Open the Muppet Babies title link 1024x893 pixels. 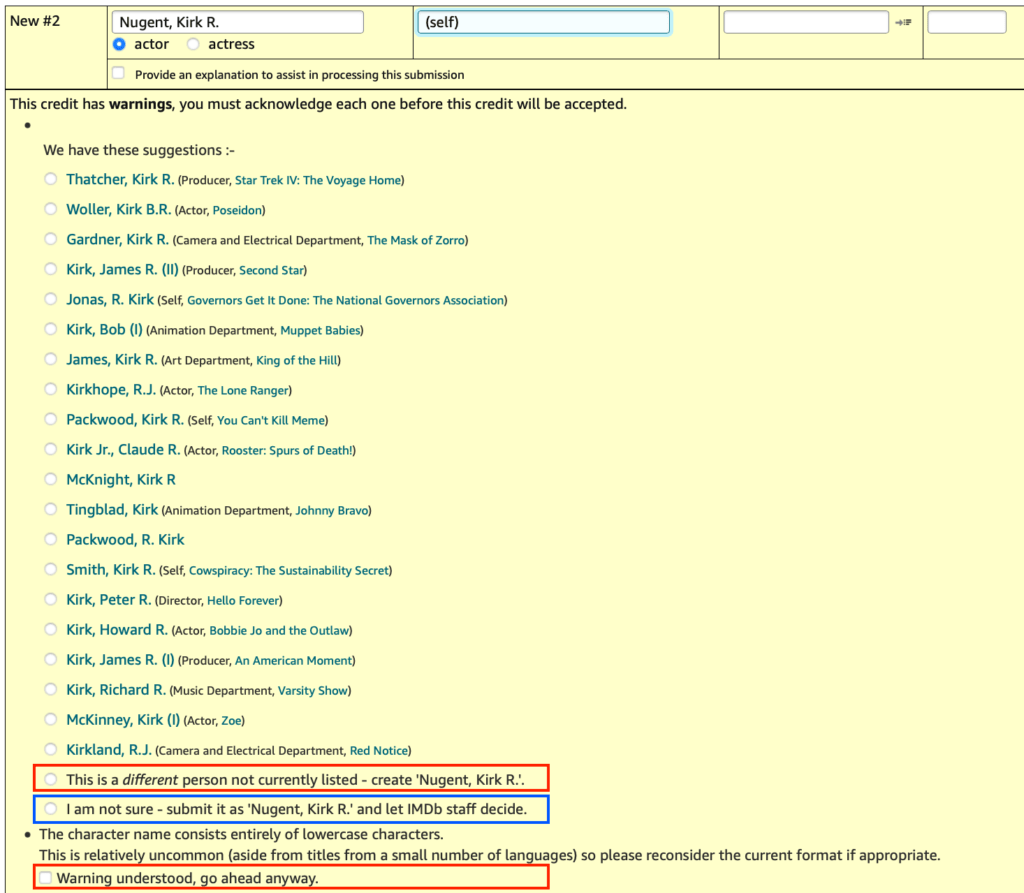[321, 330]
